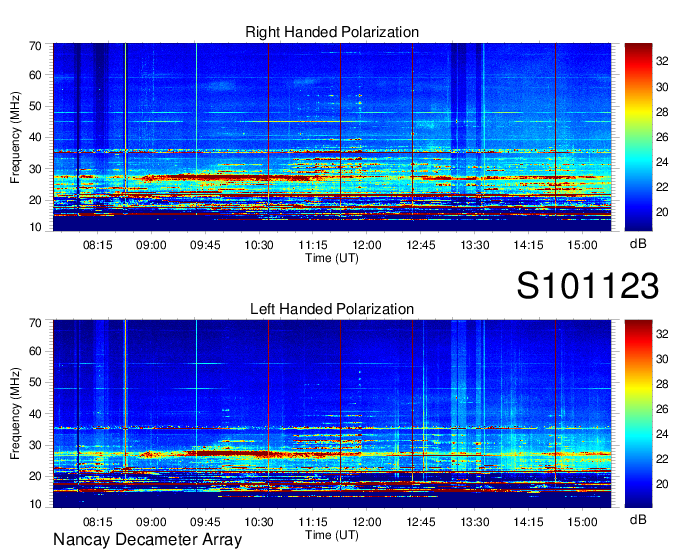Click the lower left-handed colorbar
The image size is (680, 552).
coord(638,413)
